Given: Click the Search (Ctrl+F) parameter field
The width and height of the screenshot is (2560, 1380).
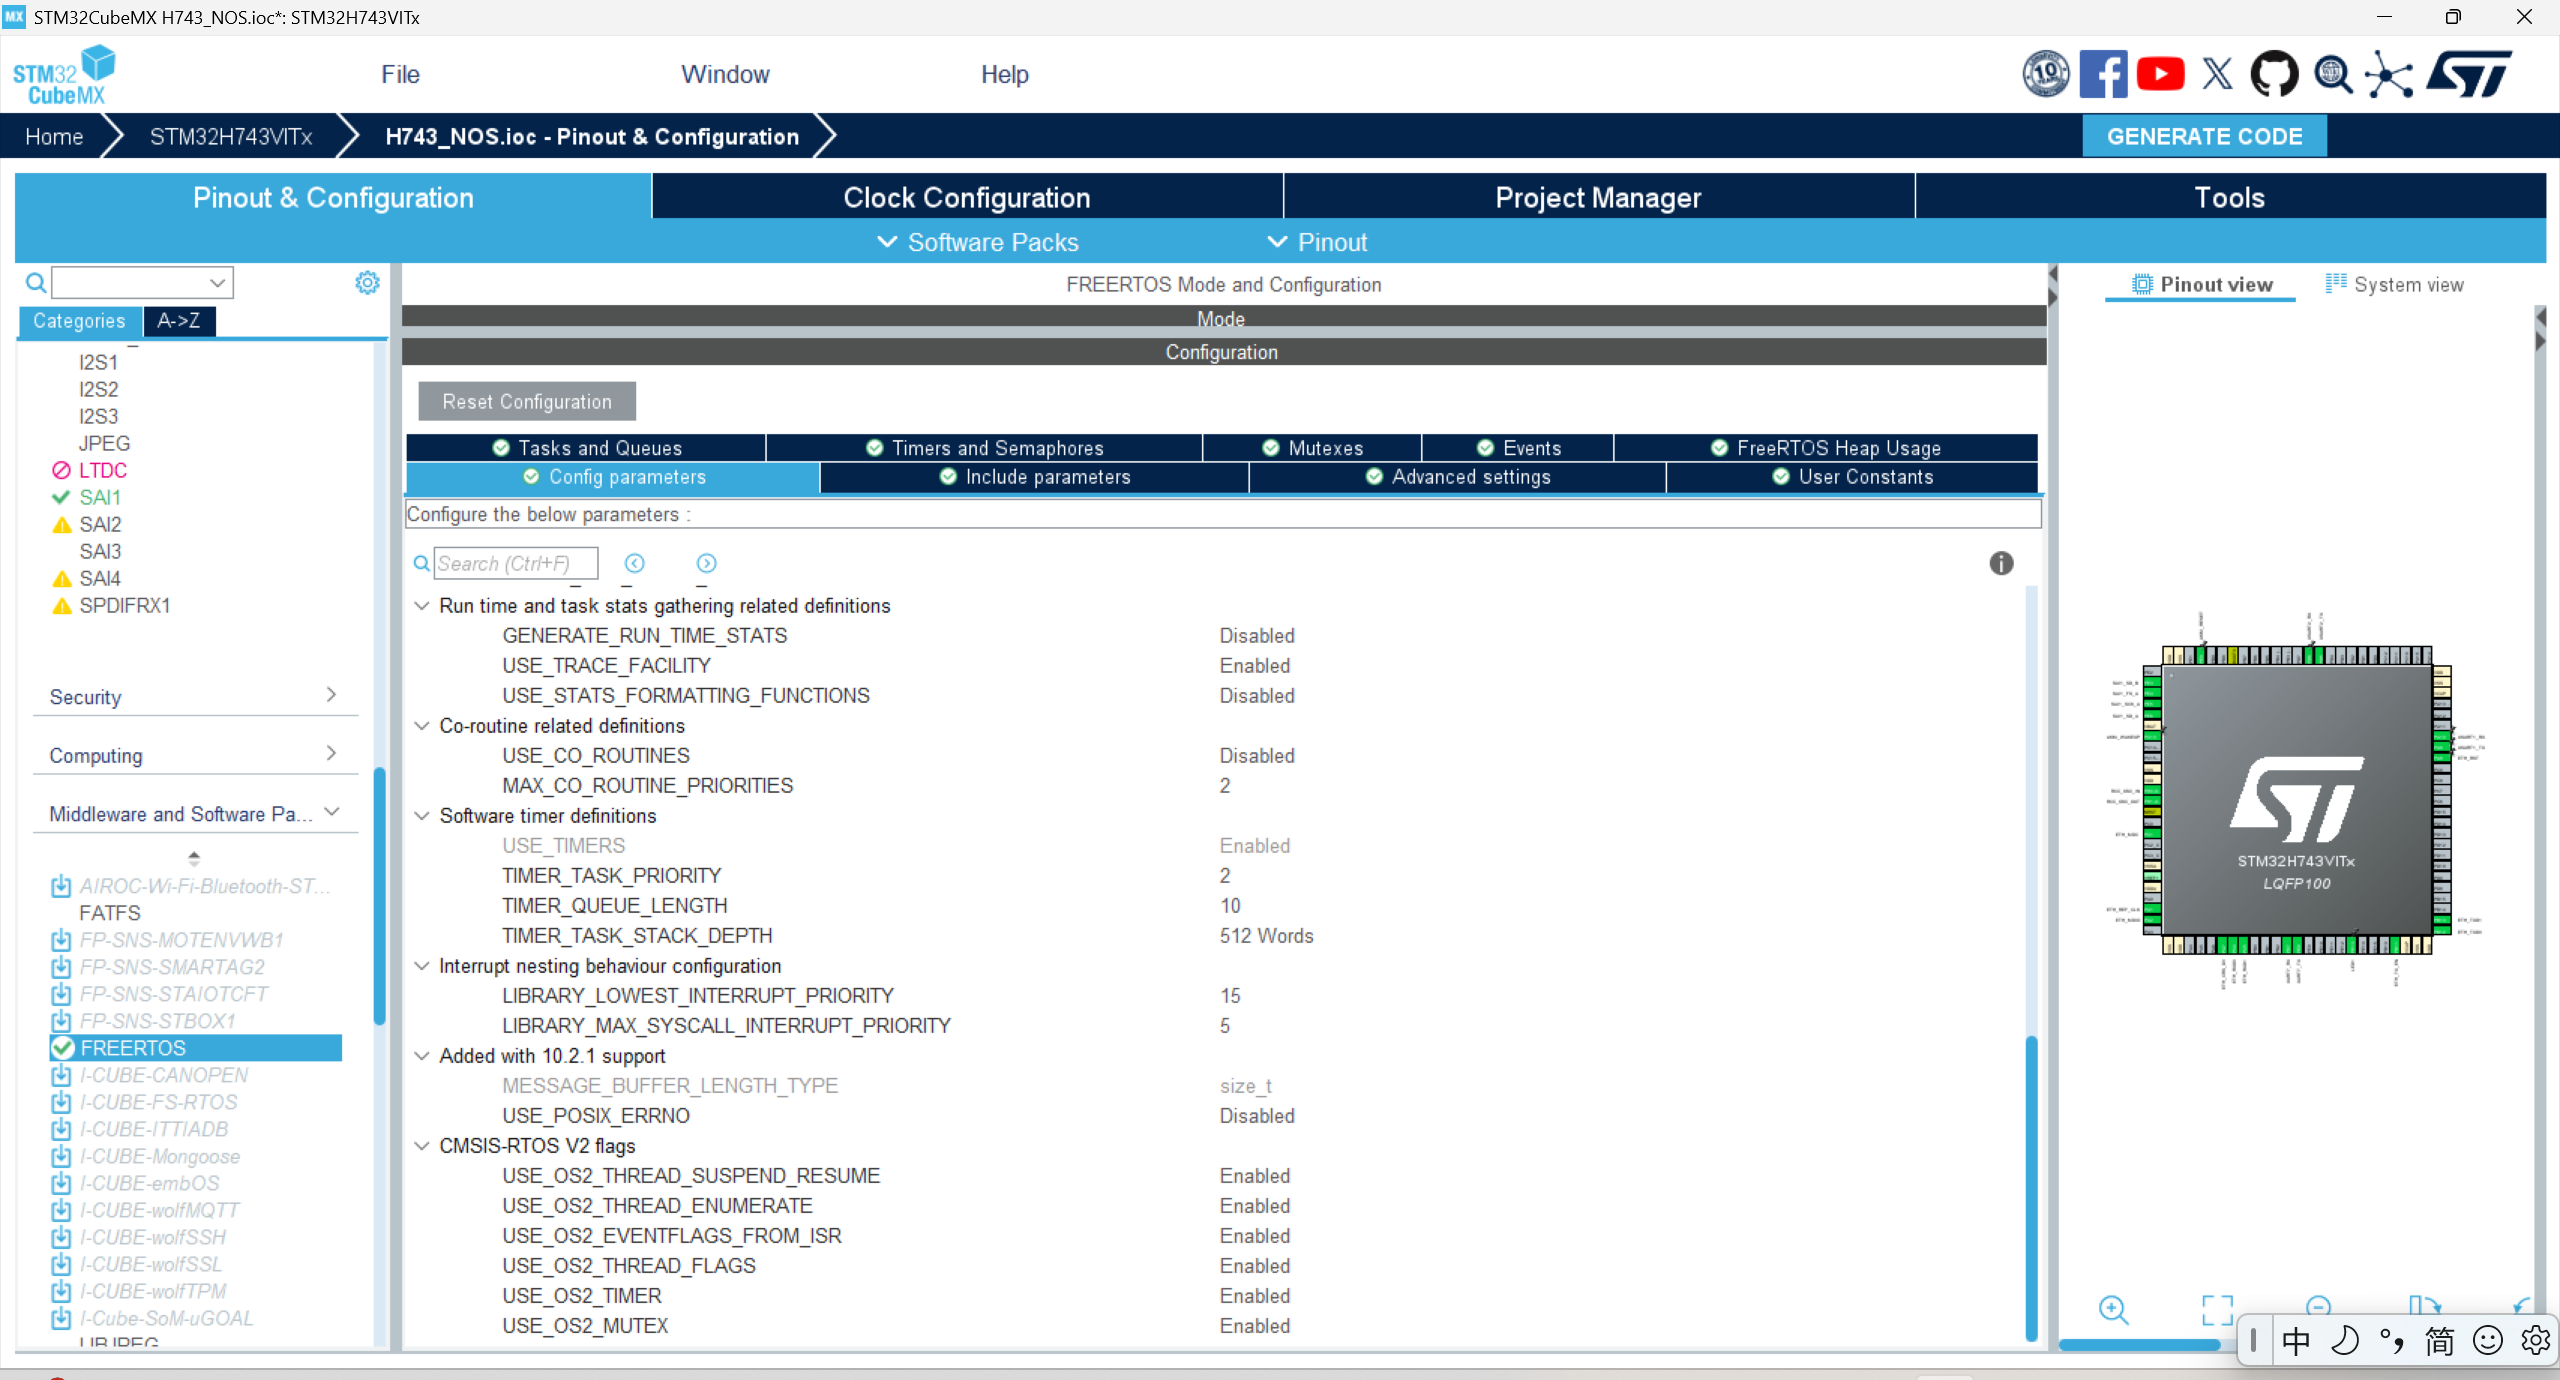Looking at the screenshot, I should click(516, 563).
